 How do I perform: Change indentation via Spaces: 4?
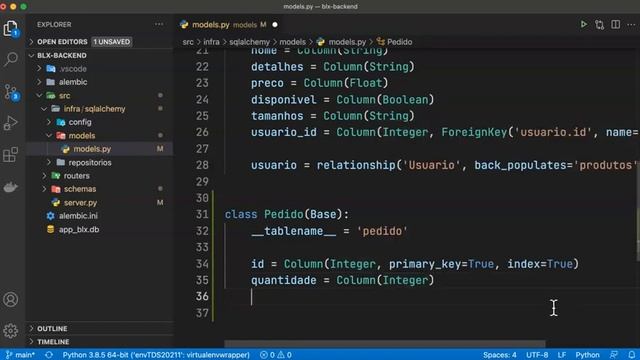click(500, 355)
